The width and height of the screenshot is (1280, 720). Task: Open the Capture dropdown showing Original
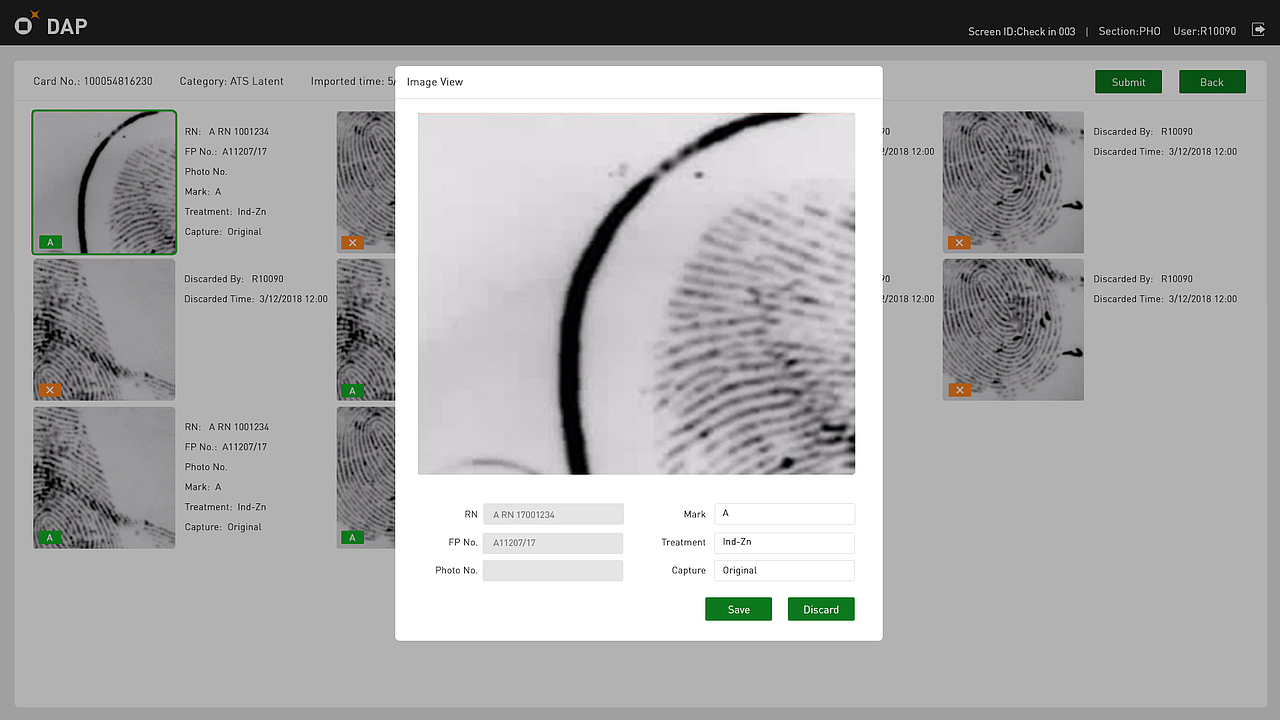tap(784, 570)
